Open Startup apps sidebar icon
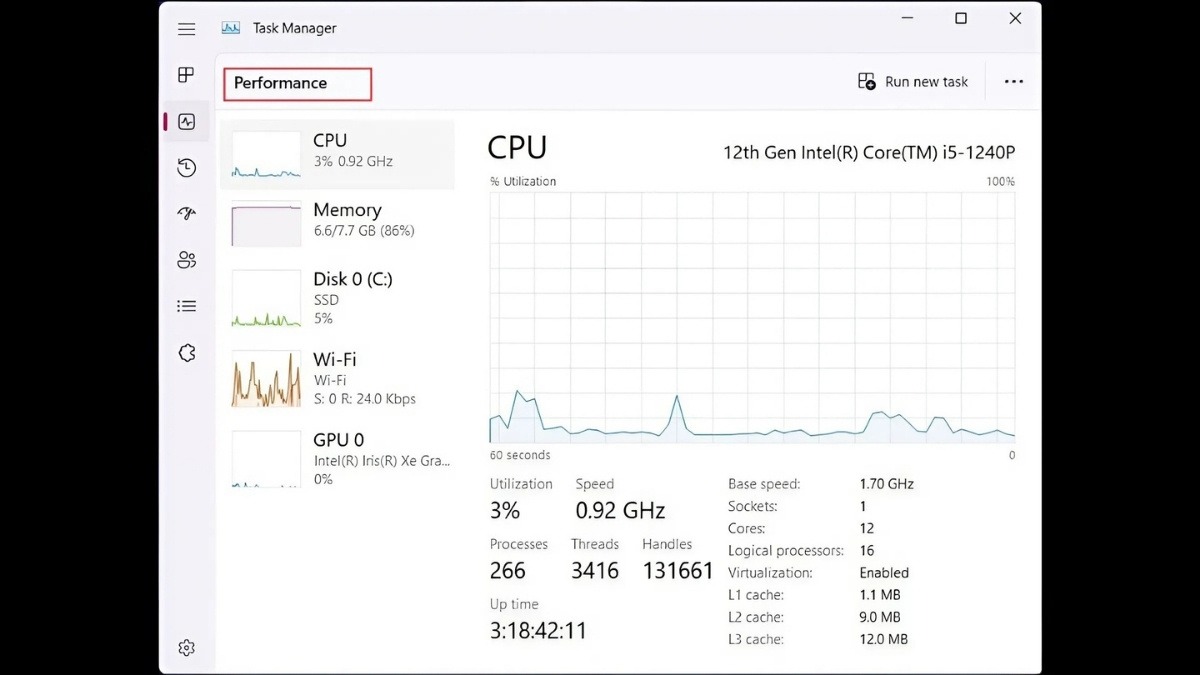 pos(186,214)
